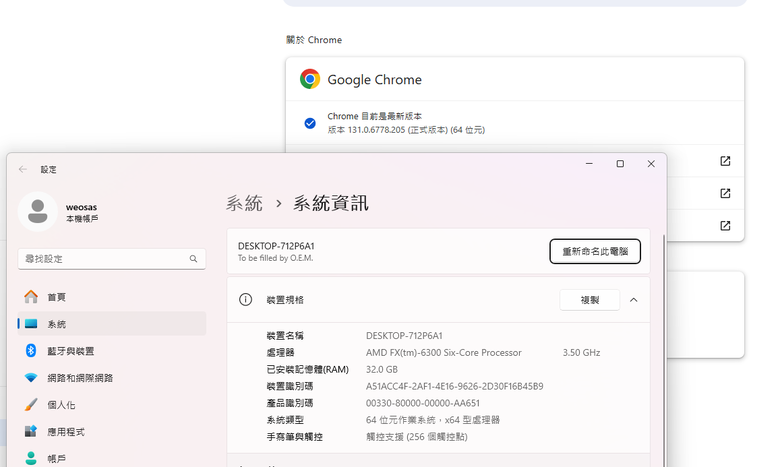
Task: Open 個人化 settings
Action: (x=111, y=404)
